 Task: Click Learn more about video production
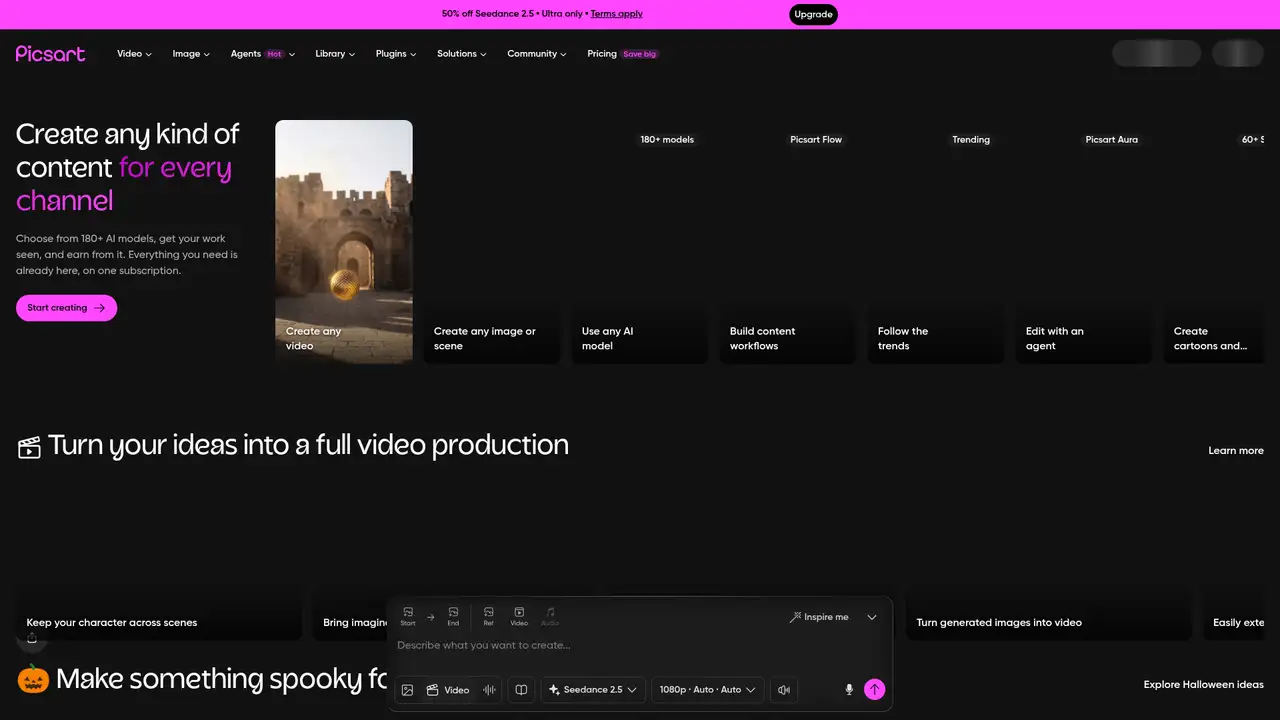coord(1236,451)
